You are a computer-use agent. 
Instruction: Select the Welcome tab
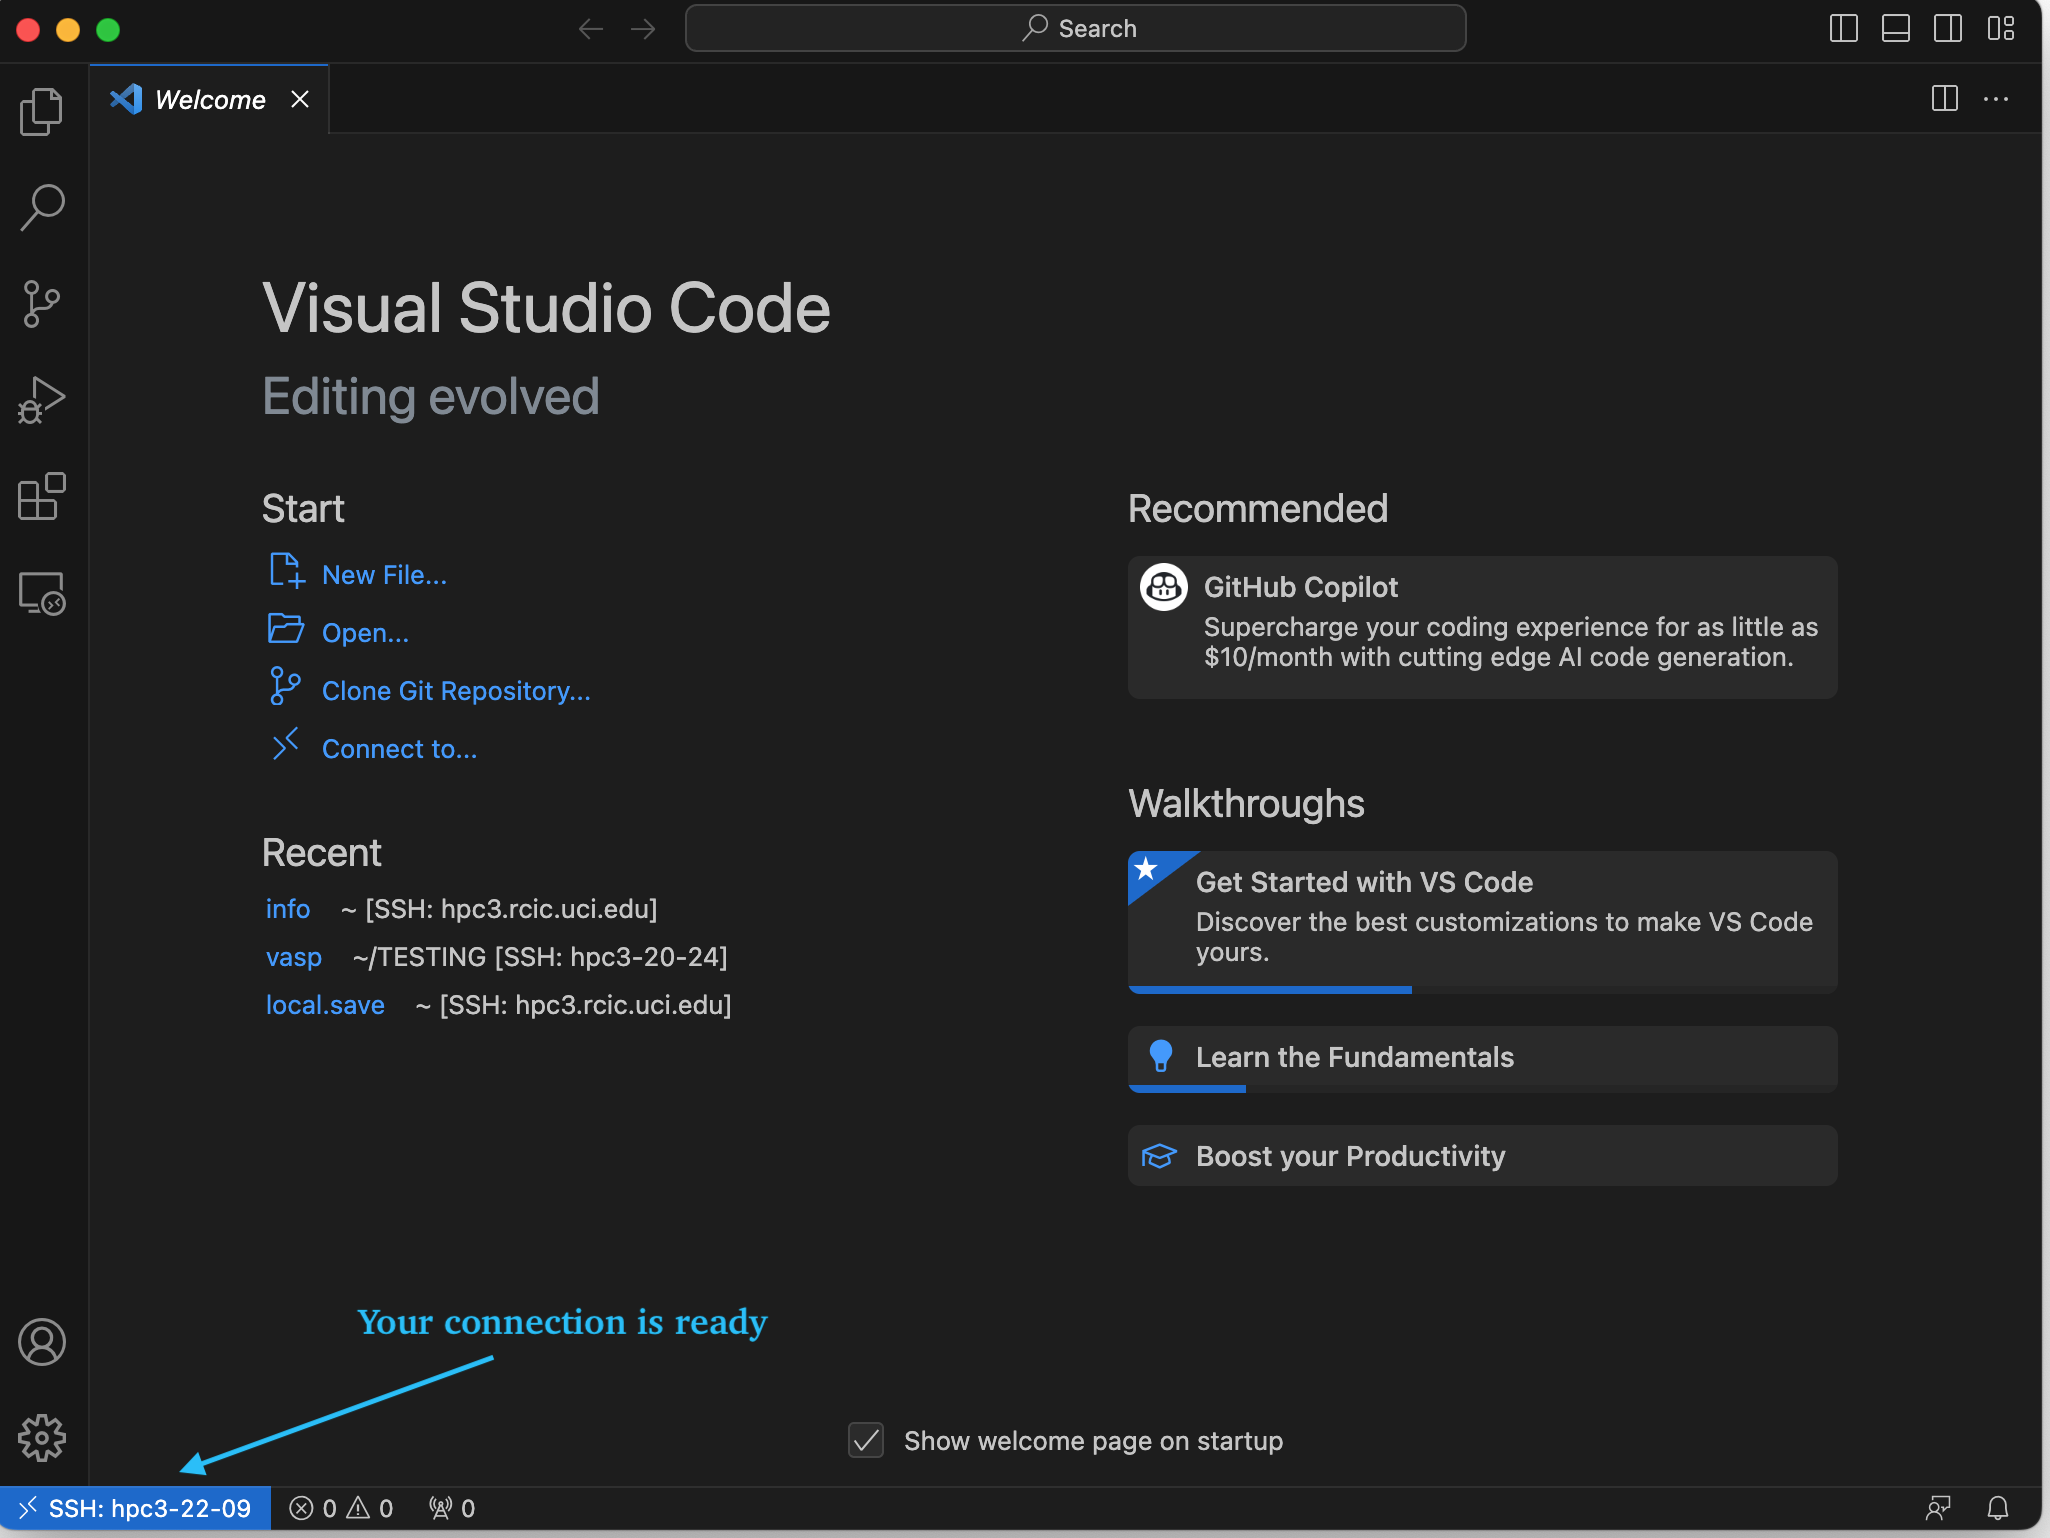coord(209,99)
